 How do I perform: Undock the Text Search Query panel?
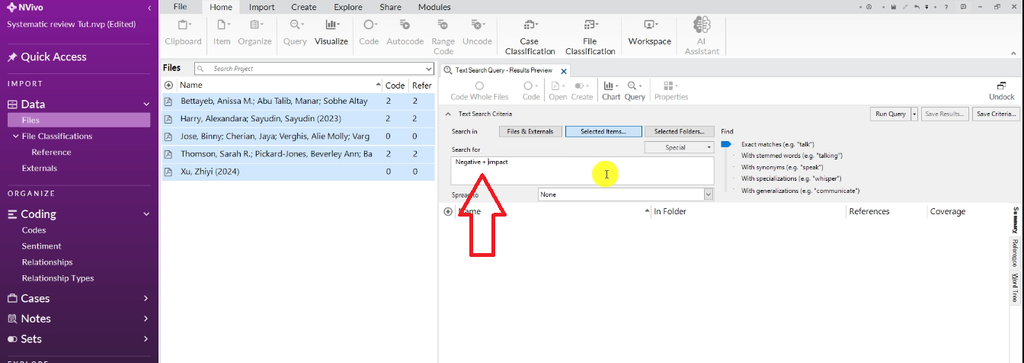coord(1001,91)
